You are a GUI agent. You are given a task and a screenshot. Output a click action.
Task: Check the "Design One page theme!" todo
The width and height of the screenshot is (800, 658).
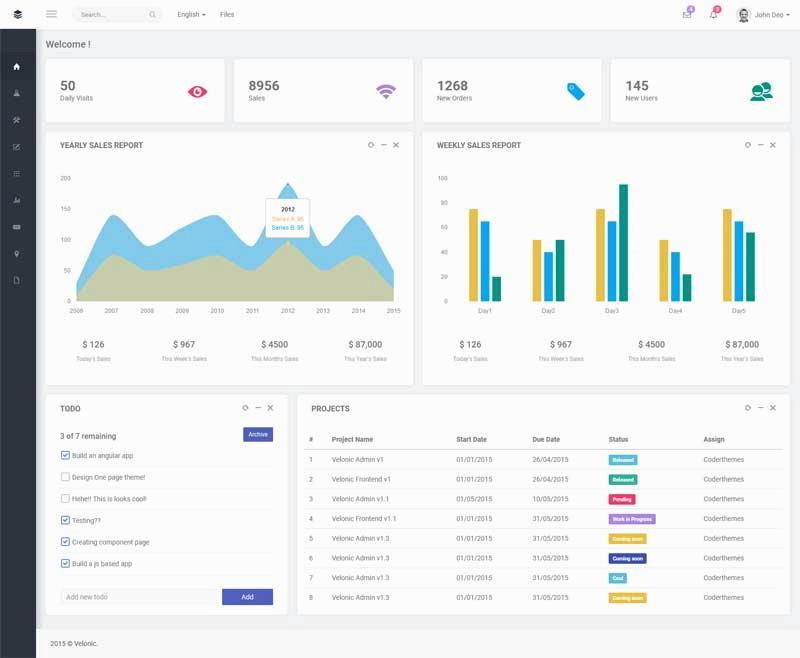tap(65, 477)
